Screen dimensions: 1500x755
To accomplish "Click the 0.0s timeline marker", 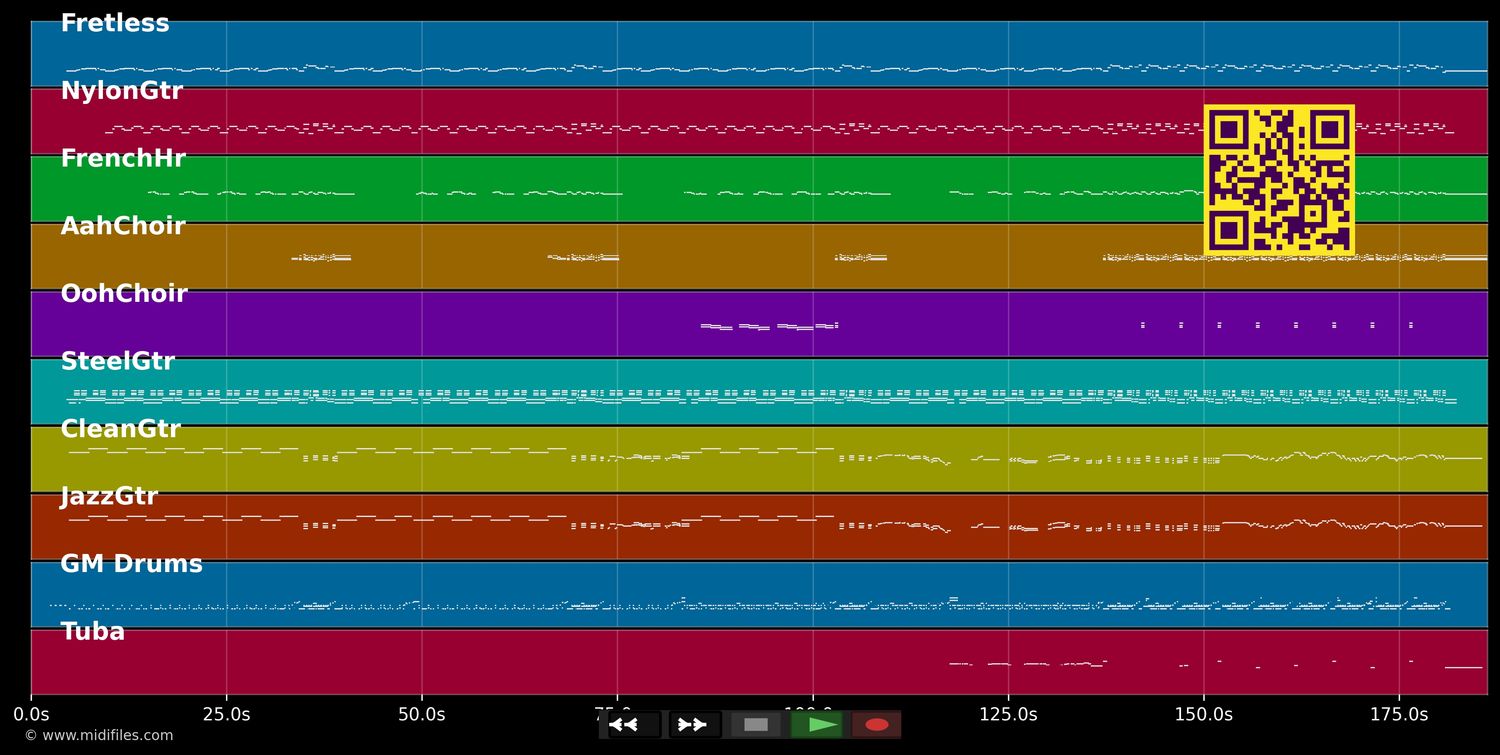I will [33, 714].
